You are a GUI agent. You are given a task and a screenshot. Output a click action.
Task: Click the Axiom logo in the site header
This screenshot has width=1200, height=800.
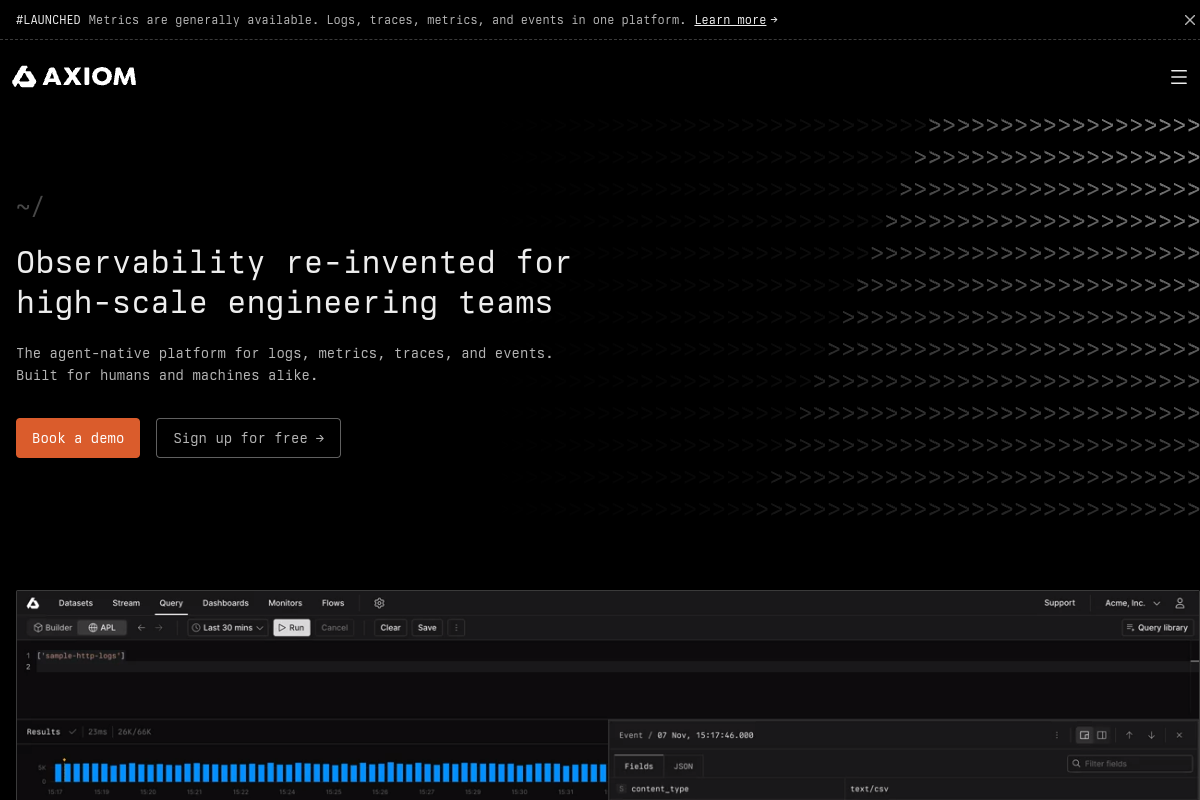click(x=74, y=77)
